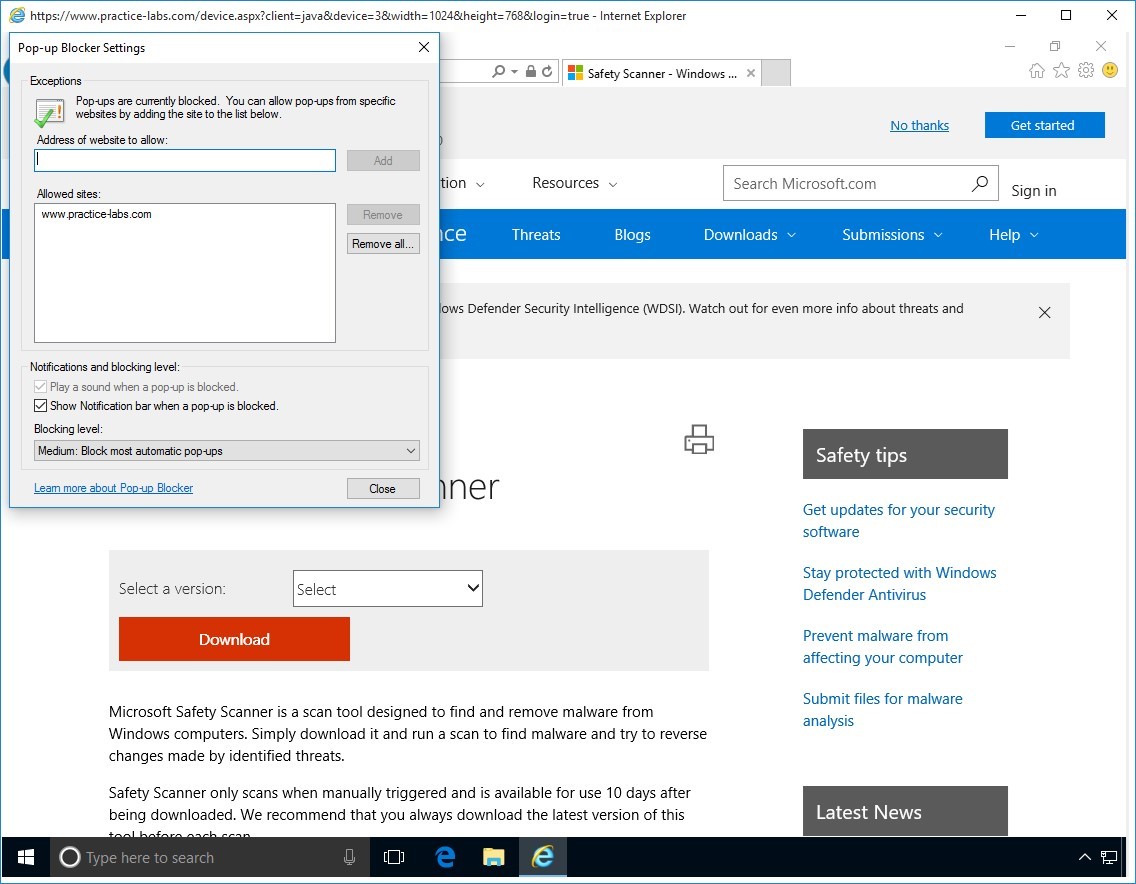Open Prevent malware from affecting your computer
Viewport: 1136px width, 884px height.
[882, 646]
